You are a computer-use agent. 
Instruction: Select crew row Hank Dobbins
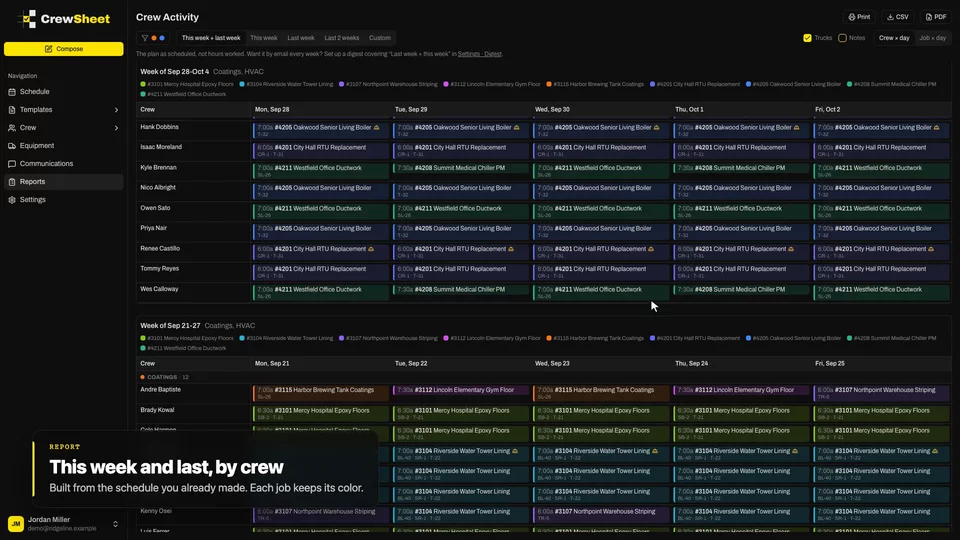(x=159, y=127)
